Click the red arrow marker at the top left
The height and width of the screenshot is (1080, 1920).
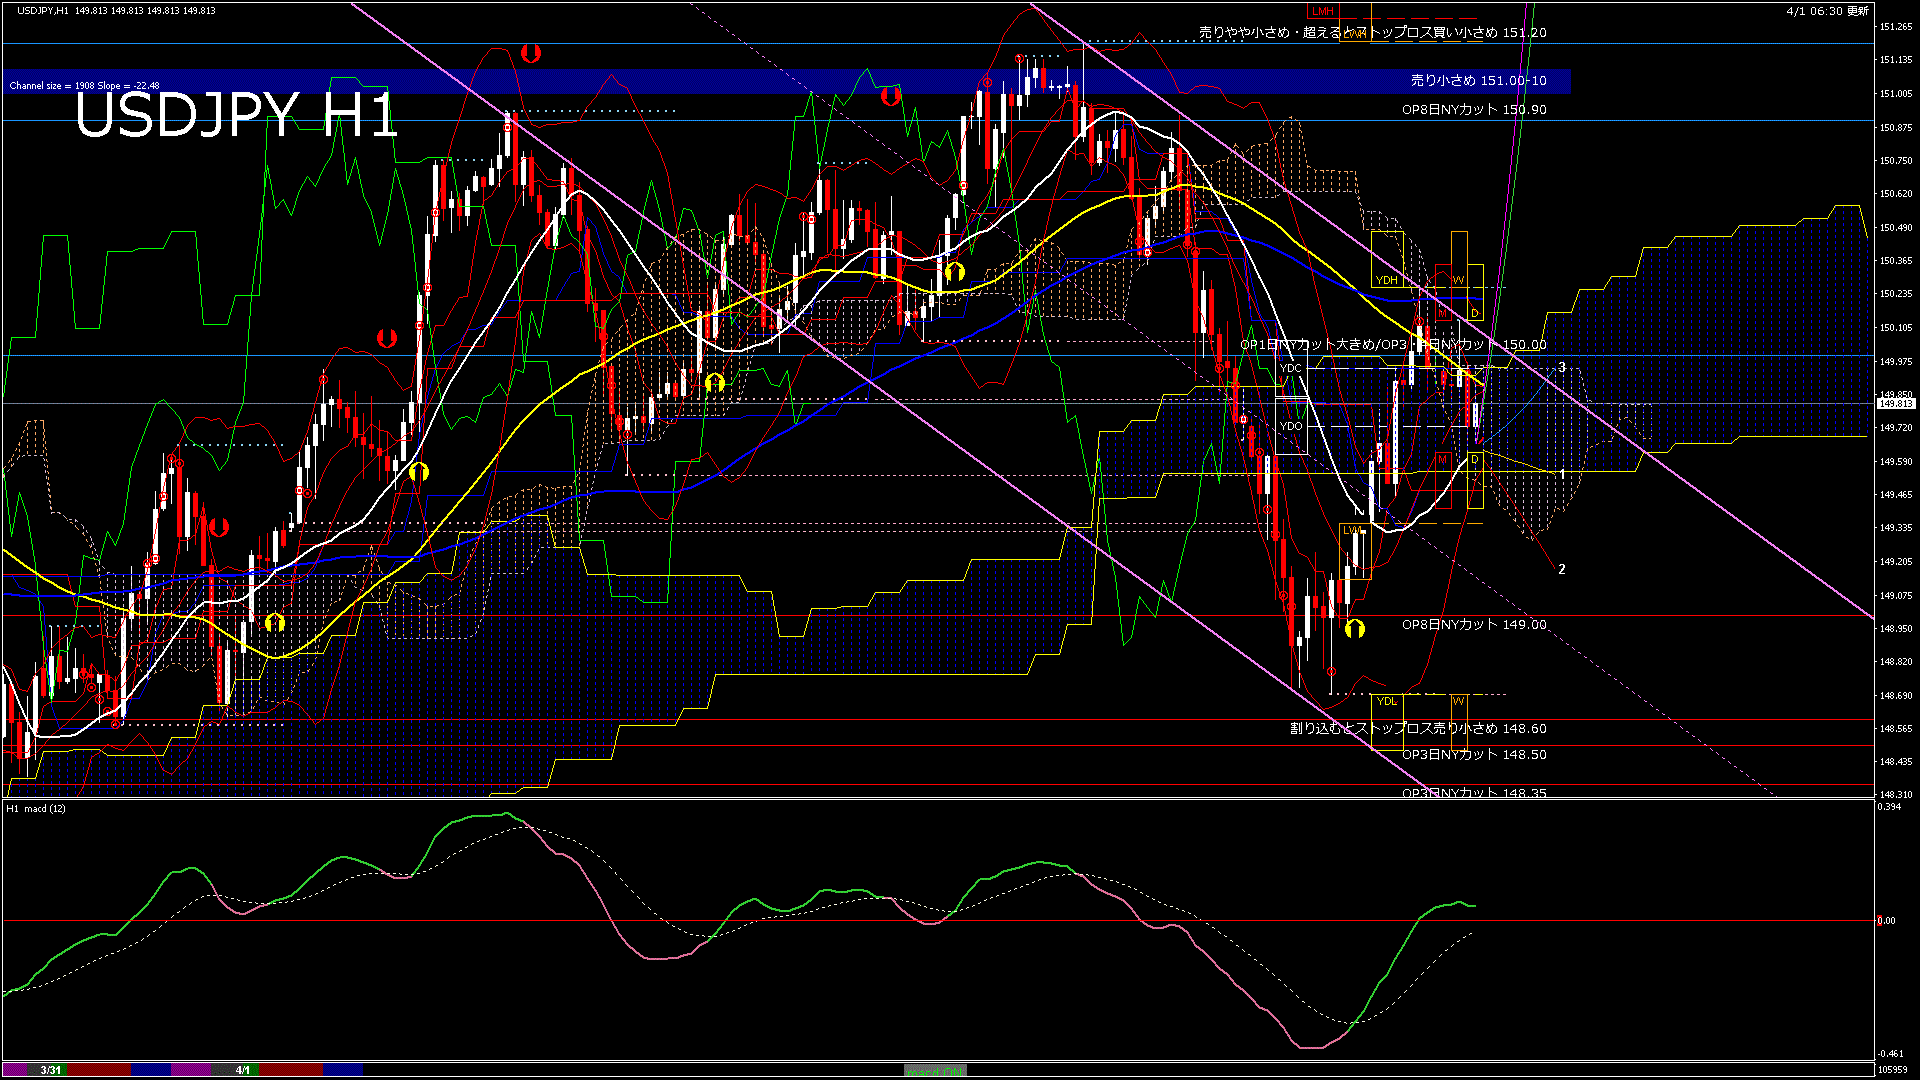(530, 53)
